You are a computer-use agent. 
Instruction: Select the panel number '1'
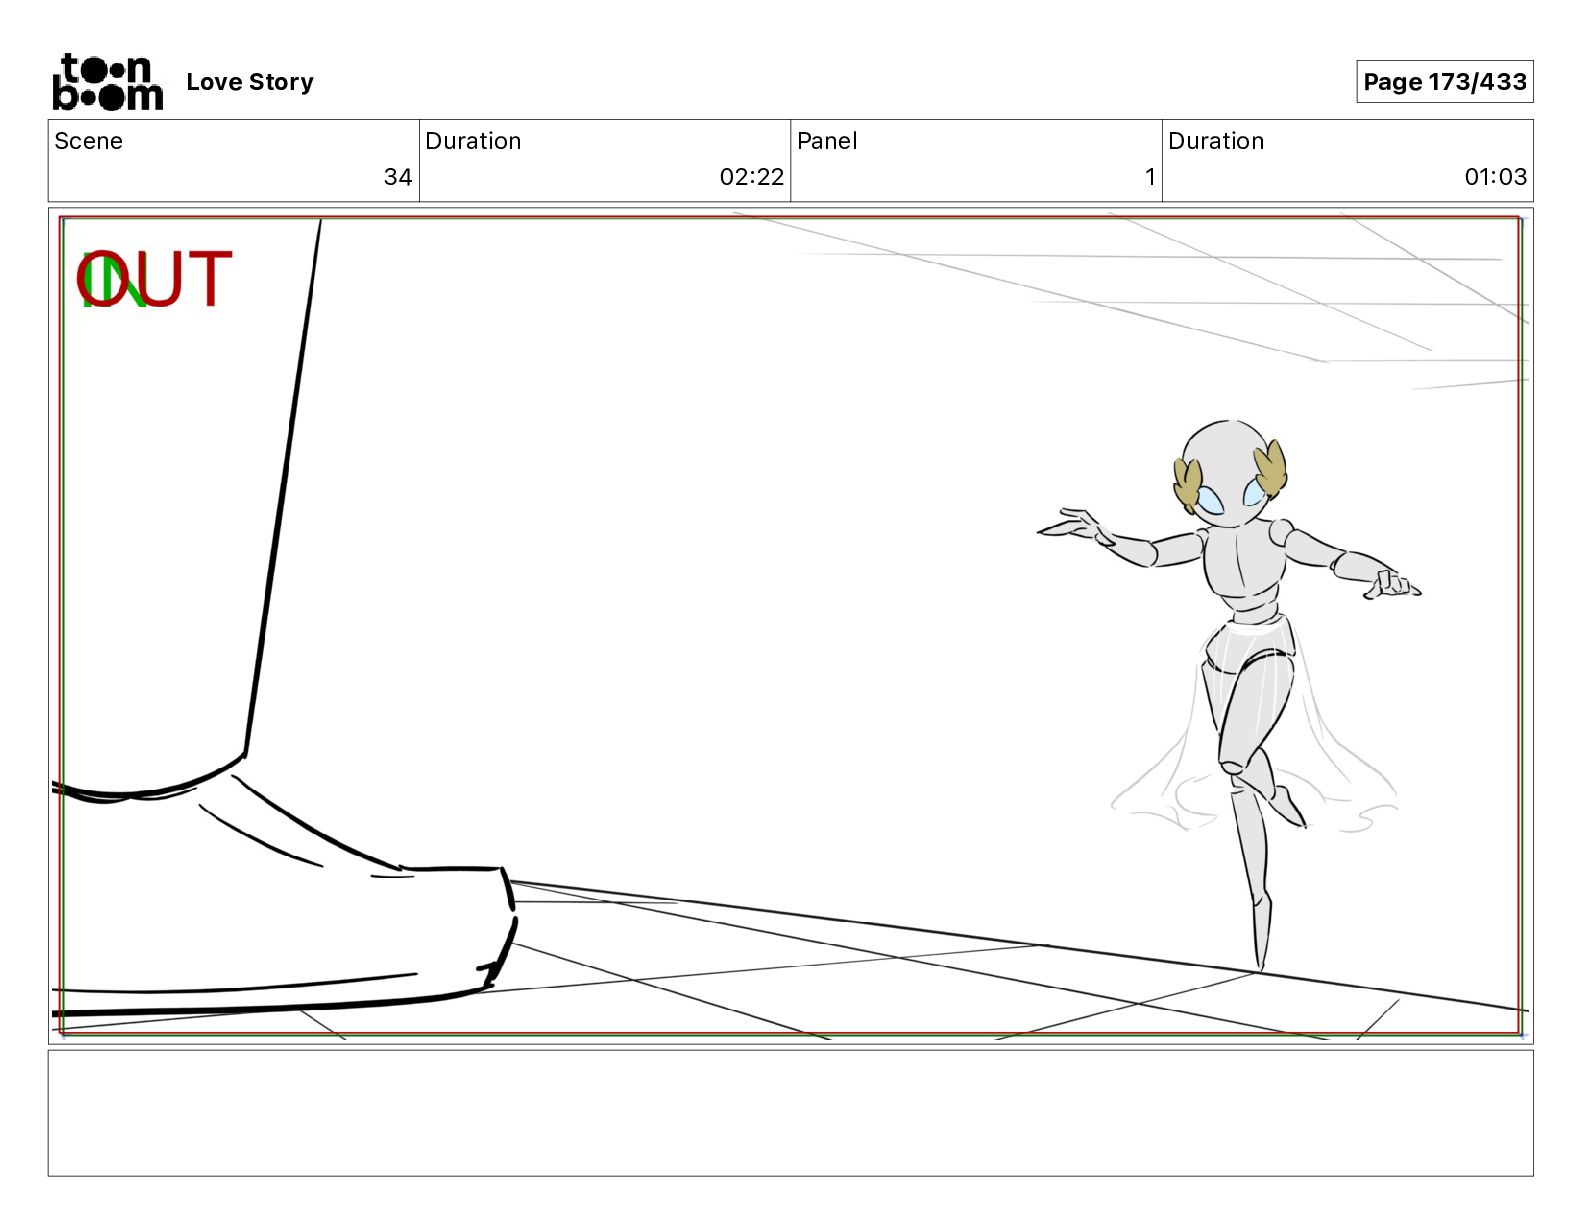tap(1150, 177)
